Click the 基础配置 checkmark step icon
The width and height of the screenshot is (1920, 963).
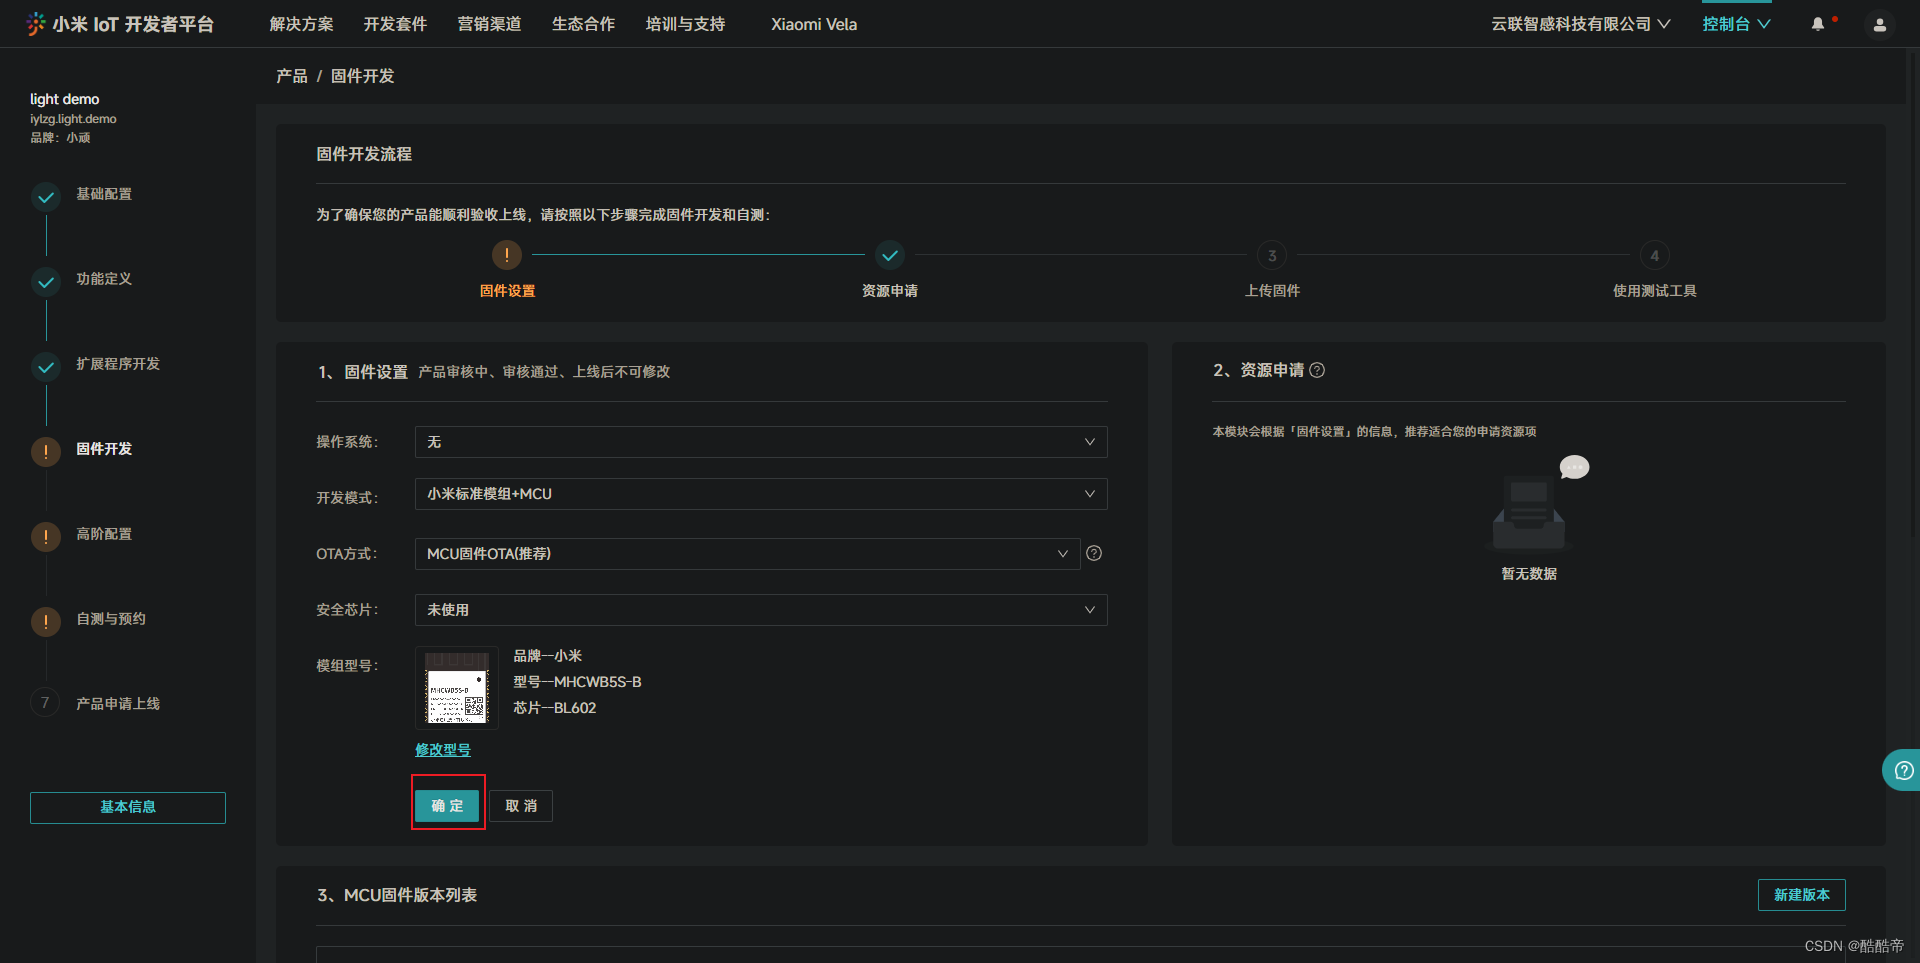click(x=46, y=197)
